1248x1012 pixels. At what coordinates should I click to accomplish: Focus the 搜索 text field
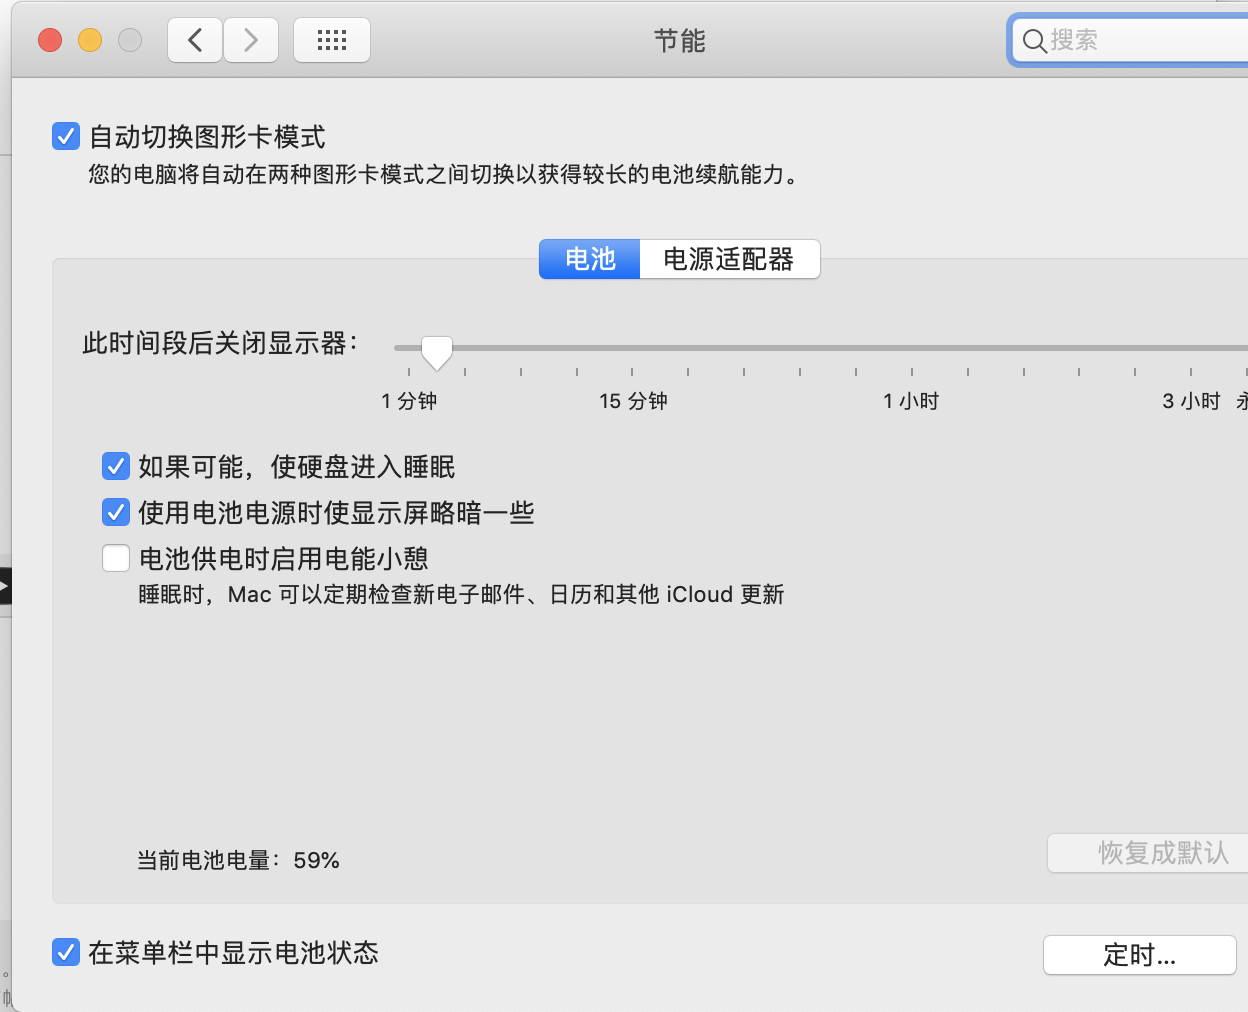(x=1140, y=41)
